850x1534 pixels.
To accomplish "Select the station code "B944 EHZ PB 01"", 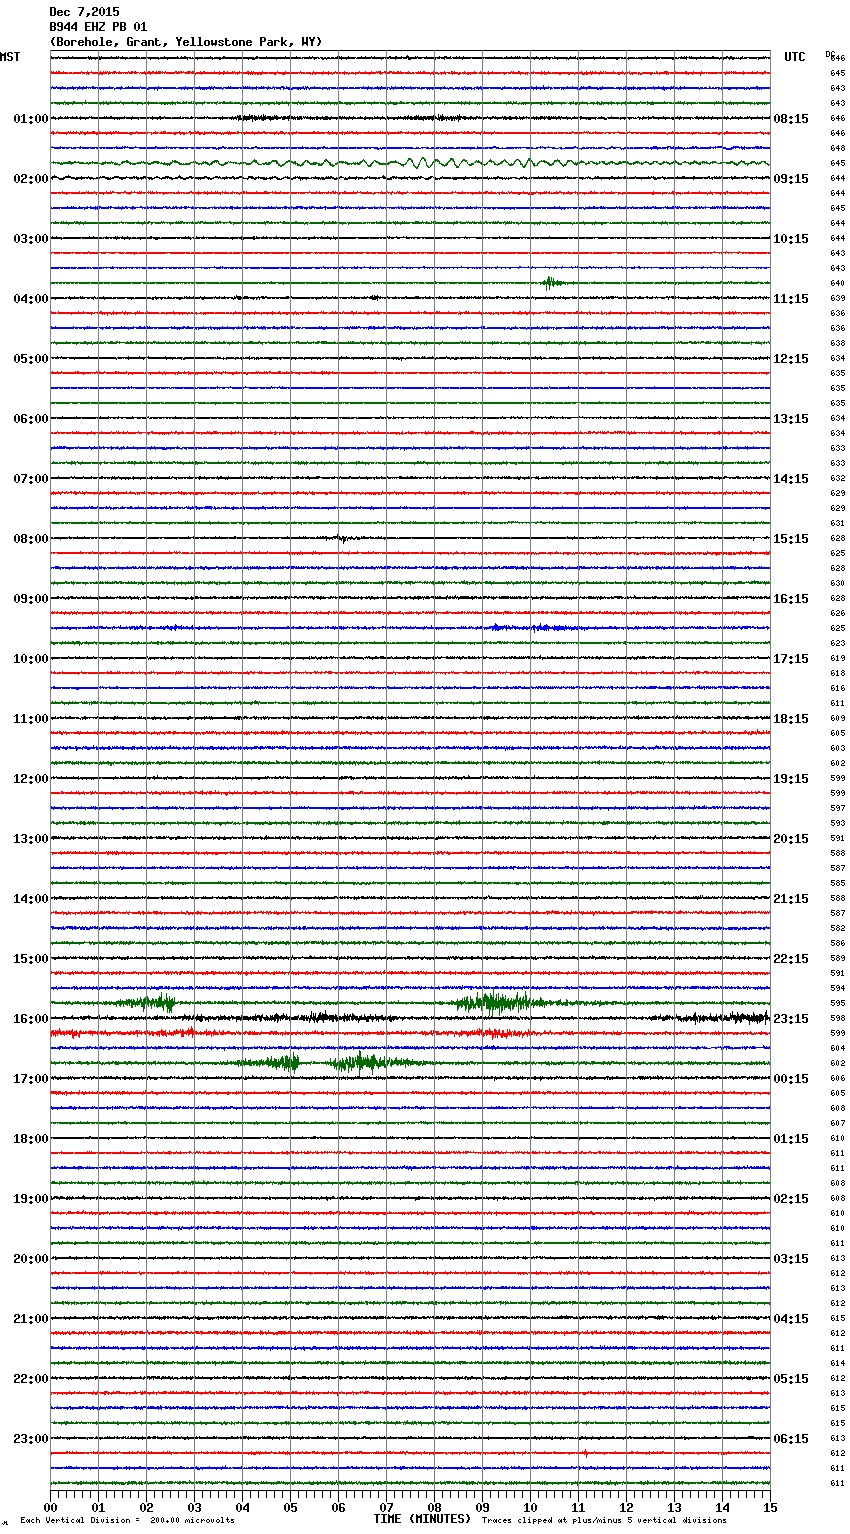I will [x=98, y=27].
